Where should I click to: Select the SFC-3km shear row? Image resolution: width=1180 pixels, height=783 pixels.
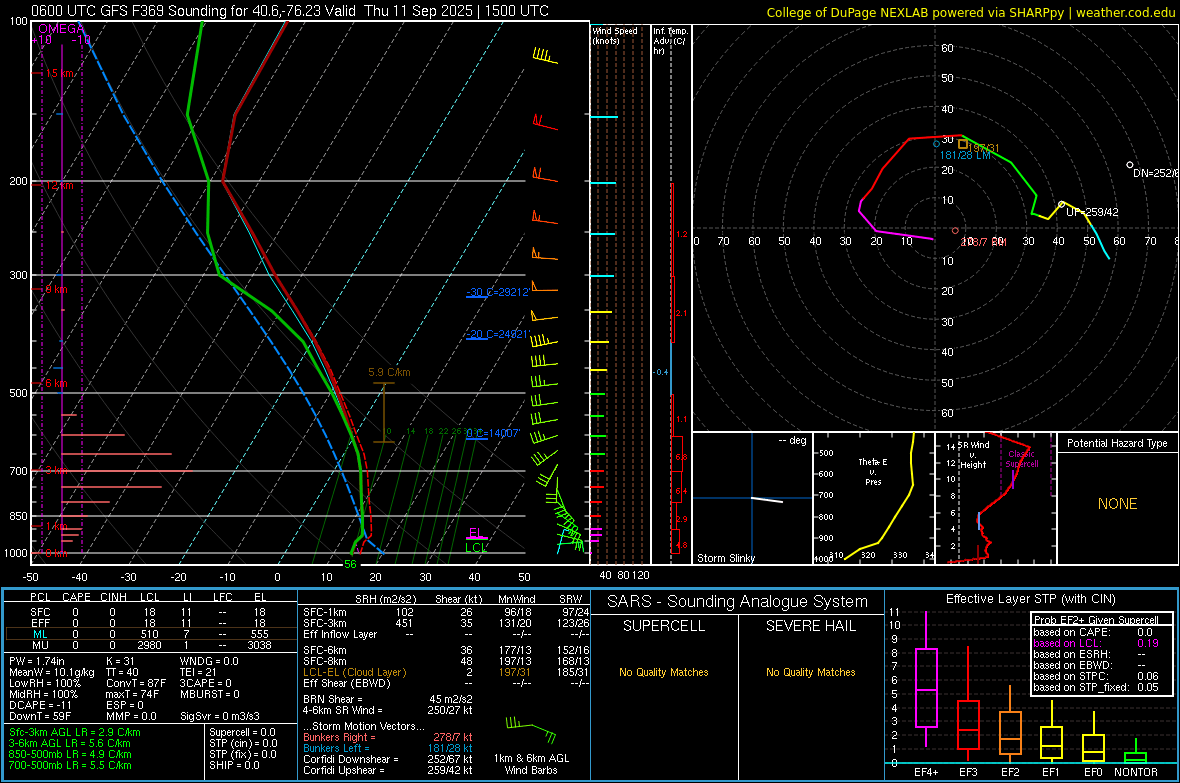point(446,623)
